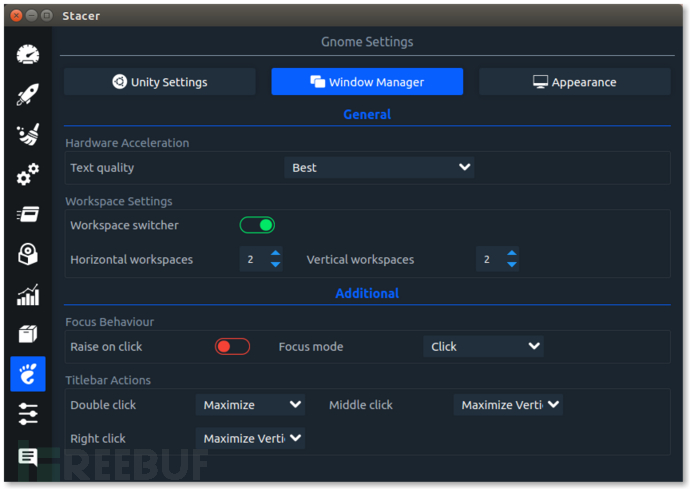This screenshot has height=489, width=690.
Task: Open APT Repository box icon in sidebar
Action: click(x=28, y=334)
